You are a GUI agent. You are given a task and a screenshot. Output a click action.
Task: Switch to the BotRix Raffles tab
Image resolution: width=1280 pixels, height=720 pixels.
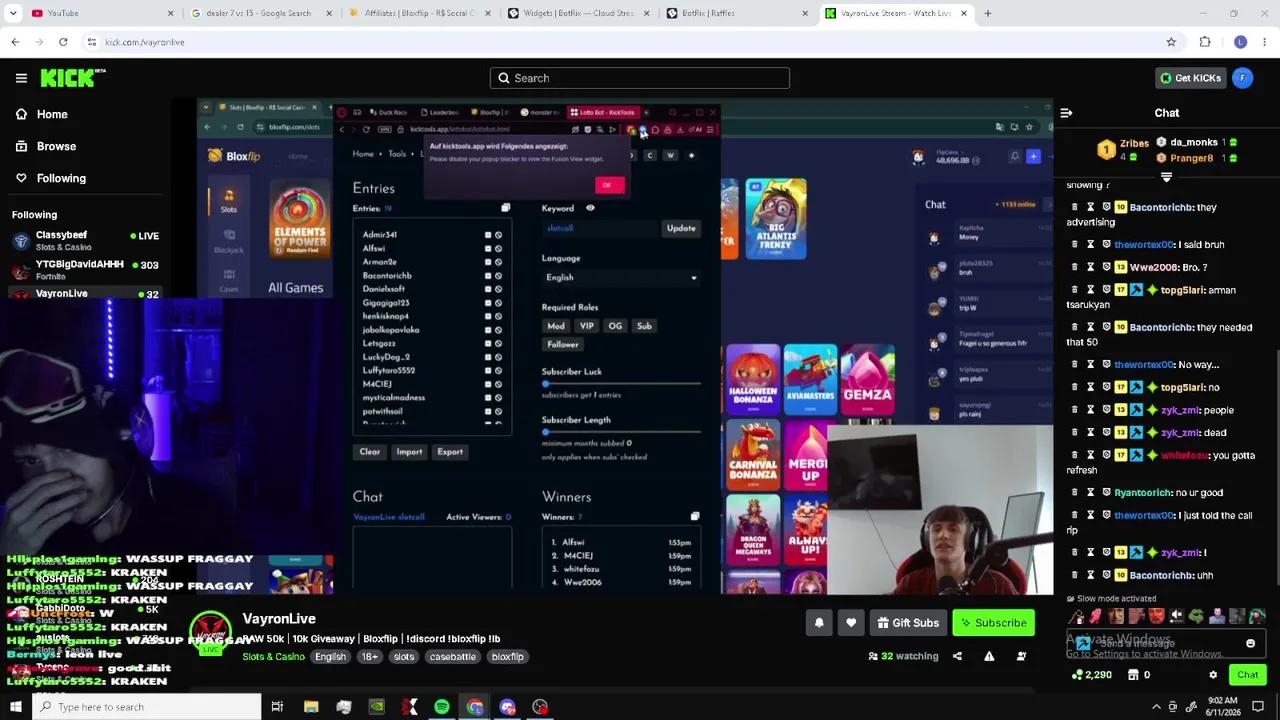click(736, 13)
